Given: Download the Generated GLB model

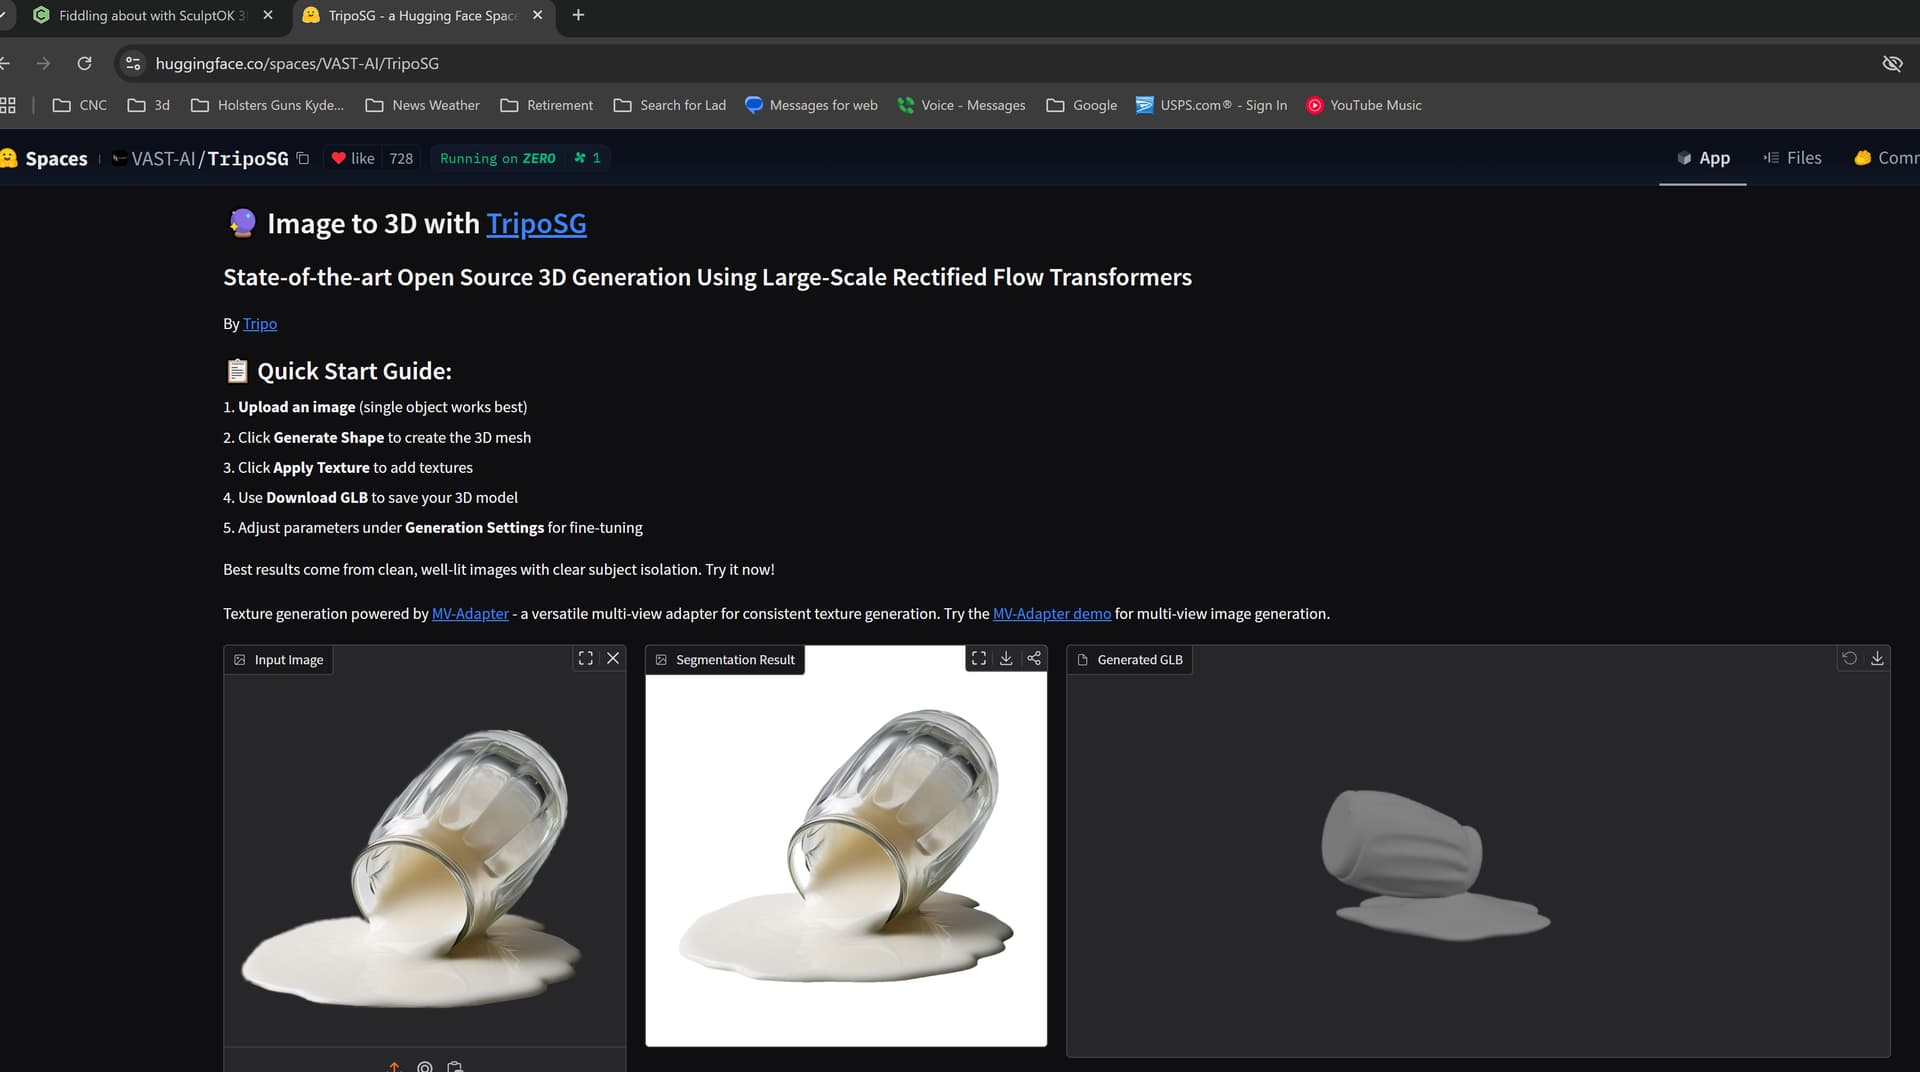Looking at the screenshot, I should [1877, 658].
